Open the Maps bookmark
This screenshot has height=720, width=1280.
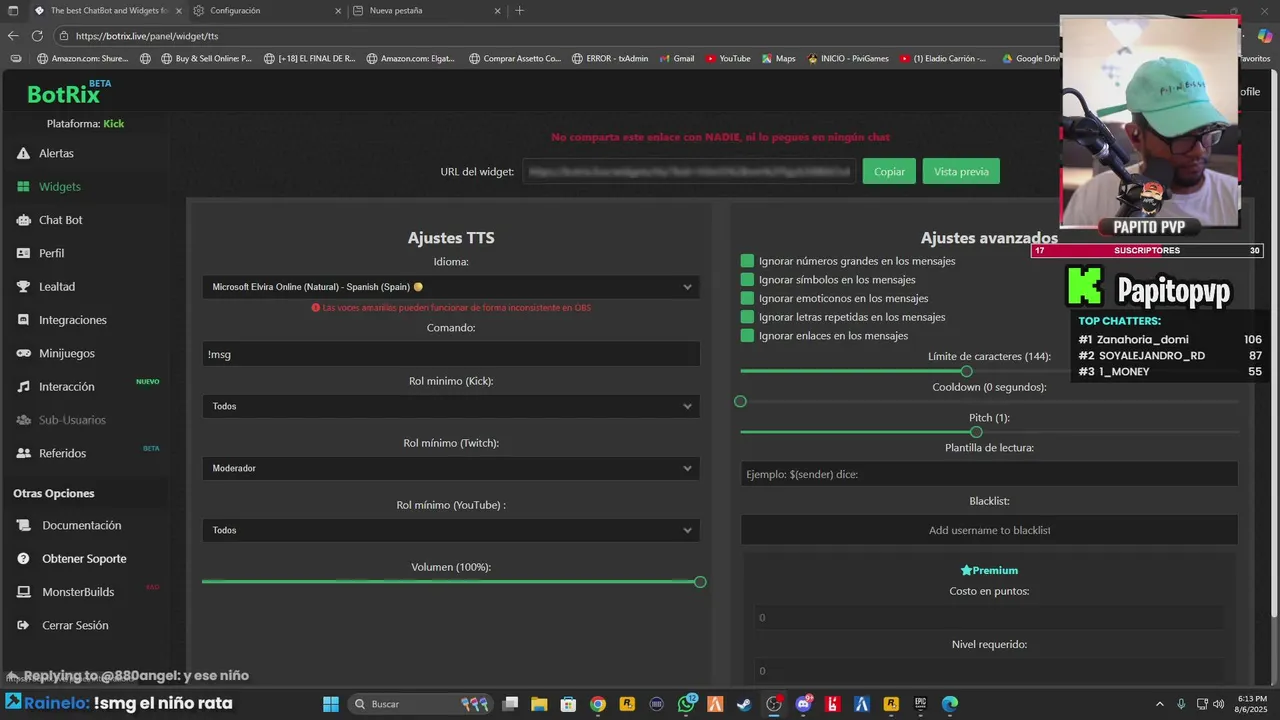click(x=777, y=58)
